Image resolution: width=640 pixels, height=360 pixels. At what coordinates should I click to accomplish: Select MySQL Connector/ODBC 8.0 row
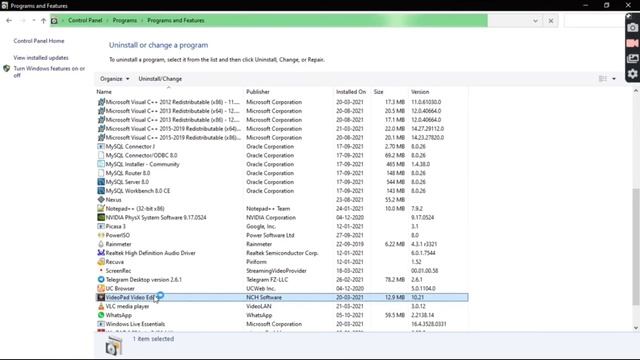(x=282, y=155)
